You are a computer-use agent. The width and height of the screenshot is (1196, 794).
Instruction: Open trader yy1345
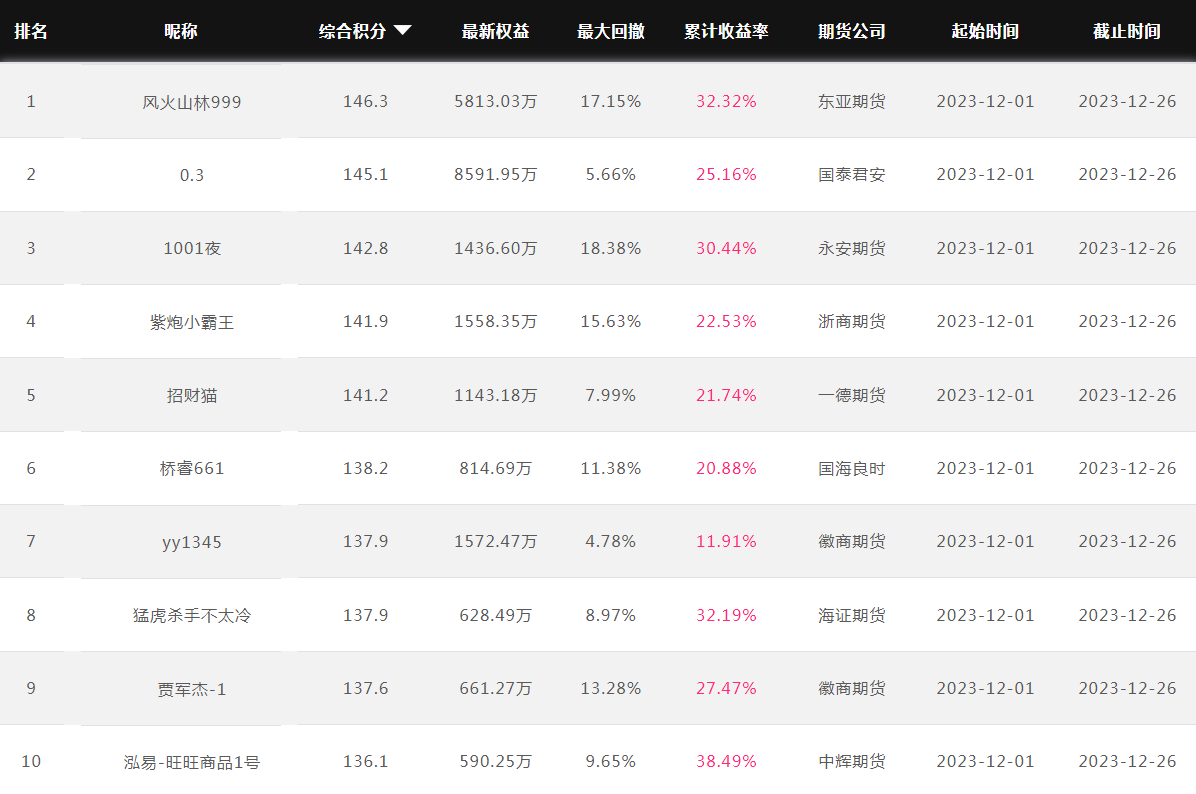191,542
